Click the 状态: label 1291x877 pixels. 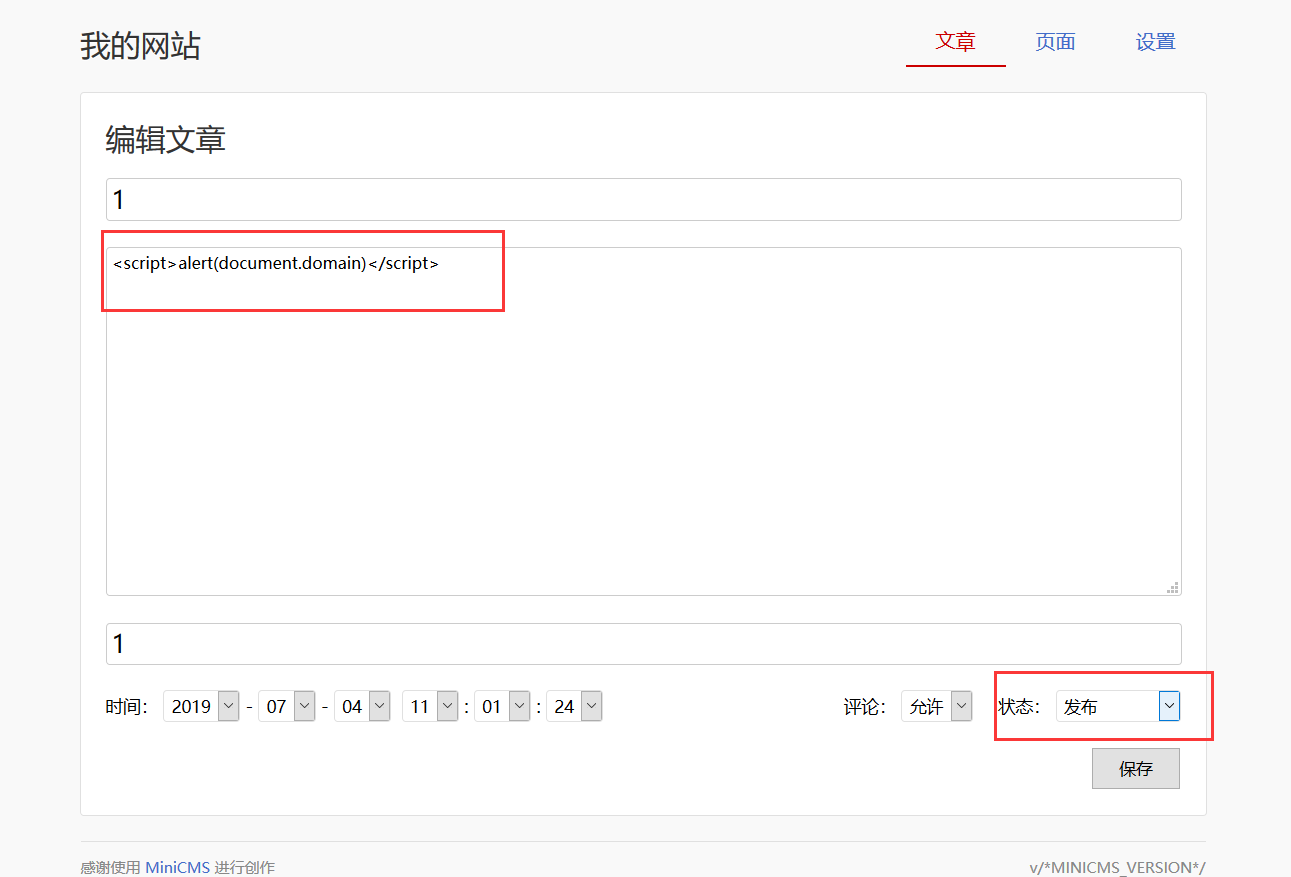coord(1019,707)
